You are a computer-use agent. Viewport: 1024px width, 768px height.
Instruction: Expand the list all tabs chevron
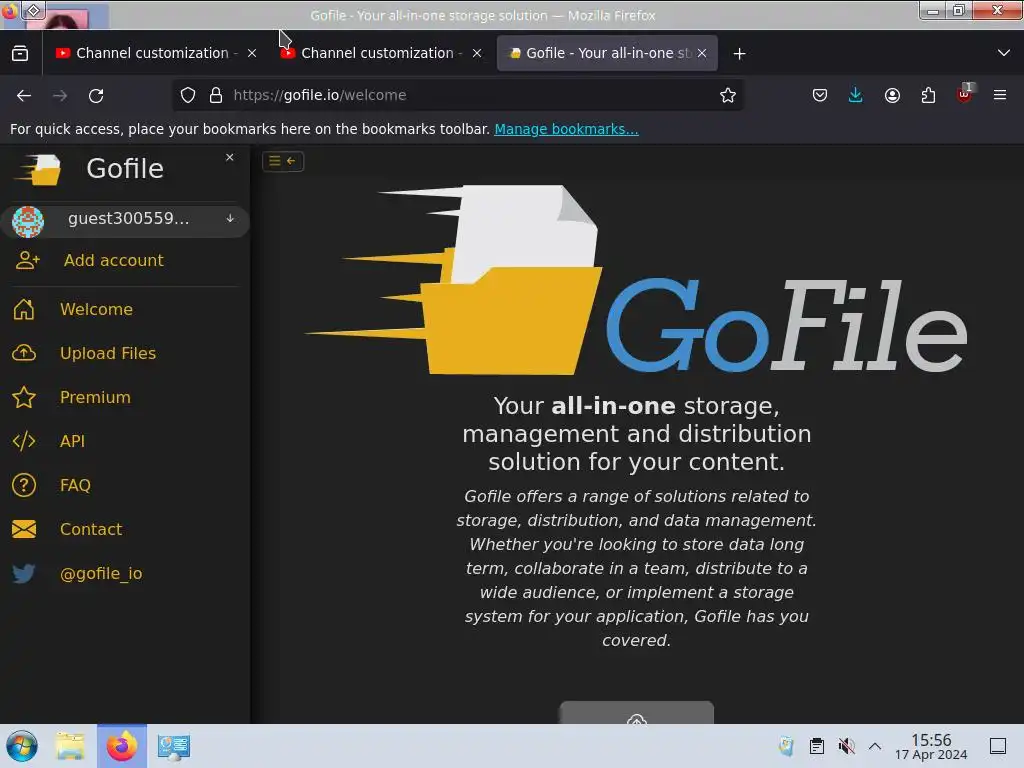click(x=1004, y=53)
